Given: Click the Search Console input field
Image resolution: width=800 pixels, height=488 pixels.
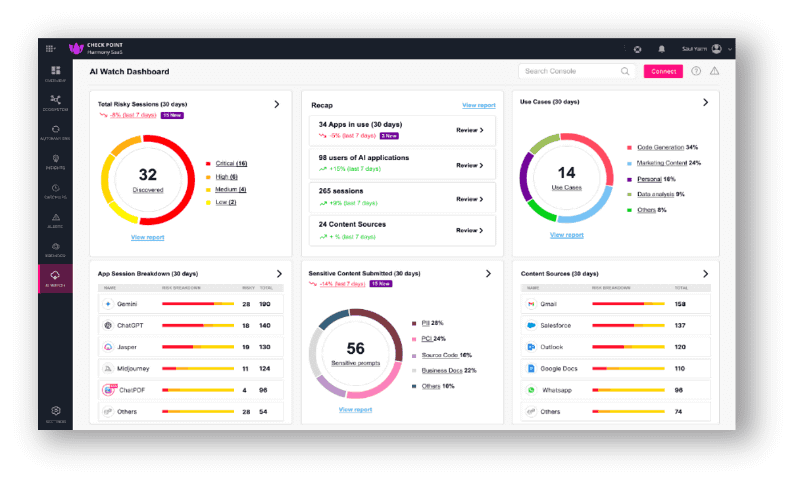Looking at the screenshot, I should pyautogui.click(x=577, y=71).
